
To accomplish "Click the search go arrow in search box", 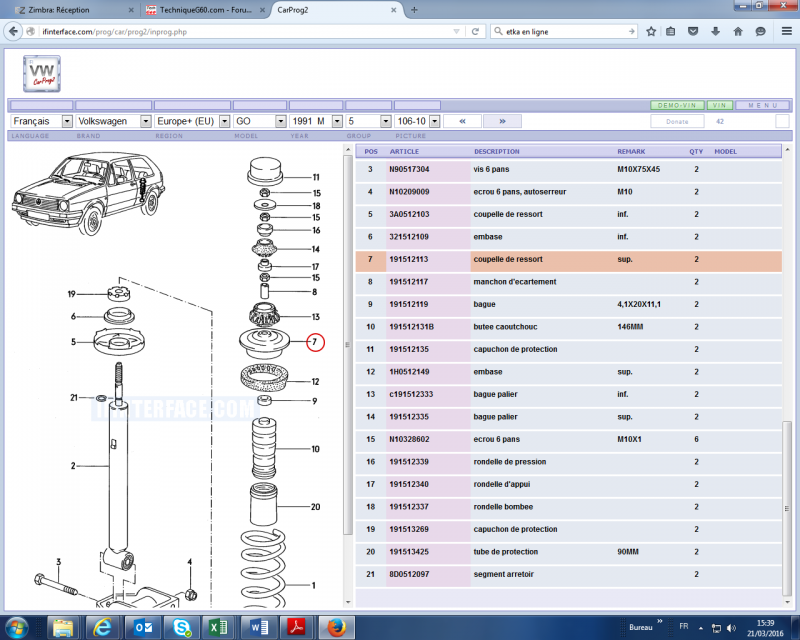I will (x=632, y=32).
